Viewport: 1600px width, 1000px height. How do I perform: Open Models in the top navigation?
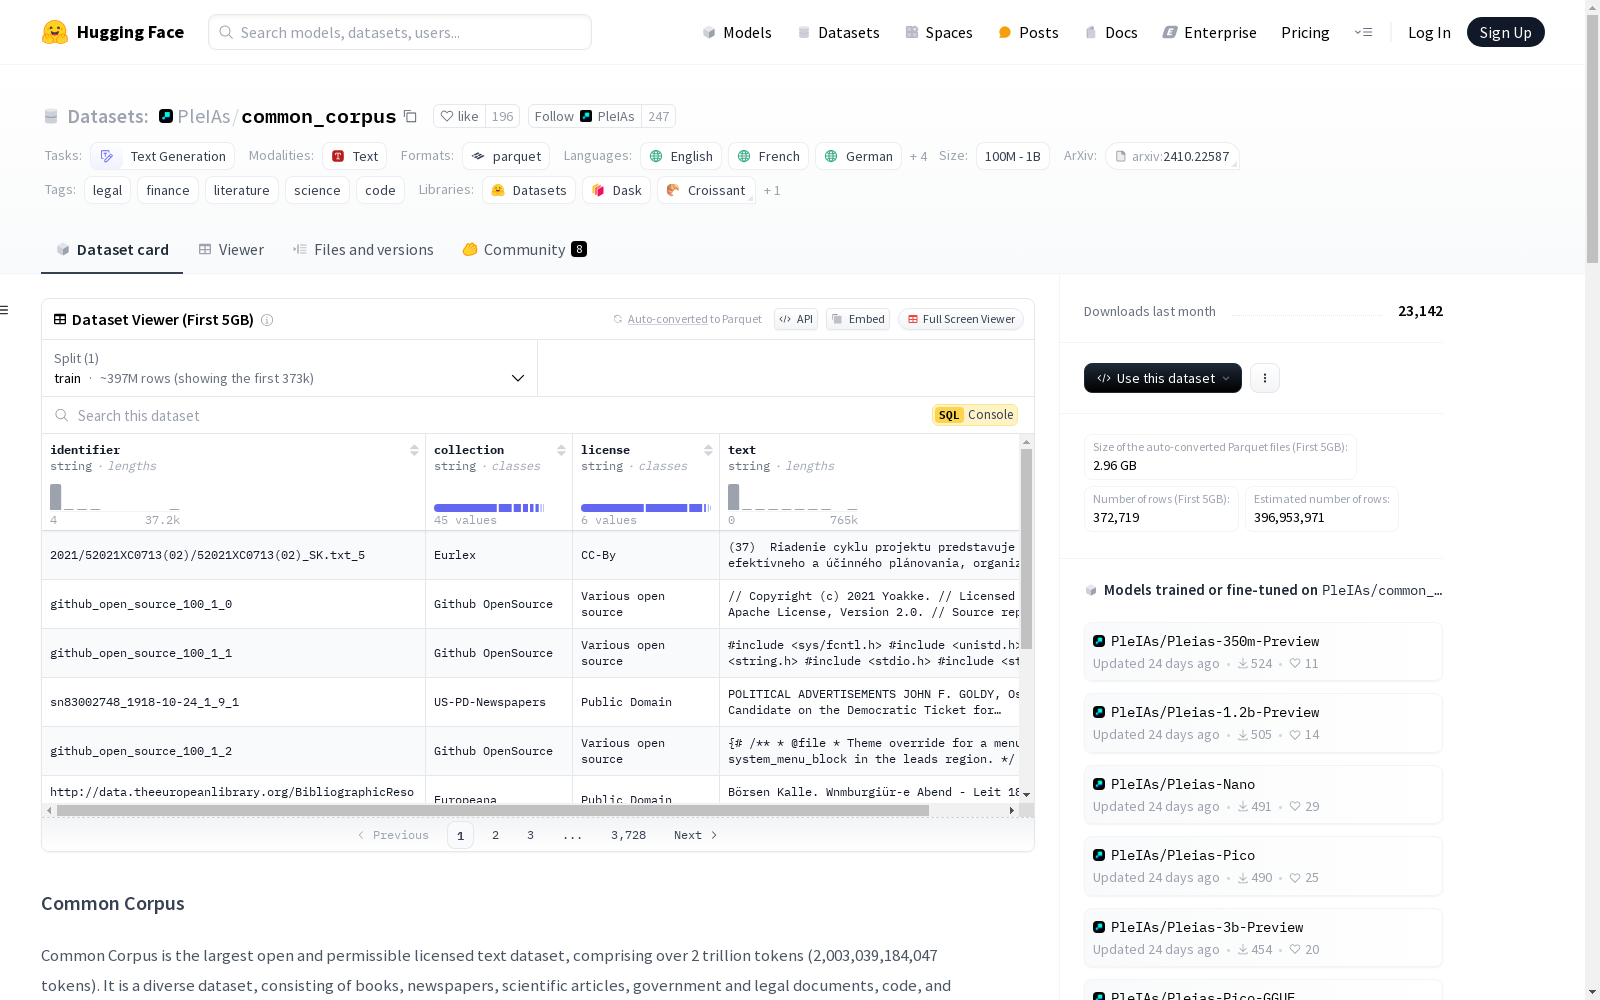tap(737, 32)
